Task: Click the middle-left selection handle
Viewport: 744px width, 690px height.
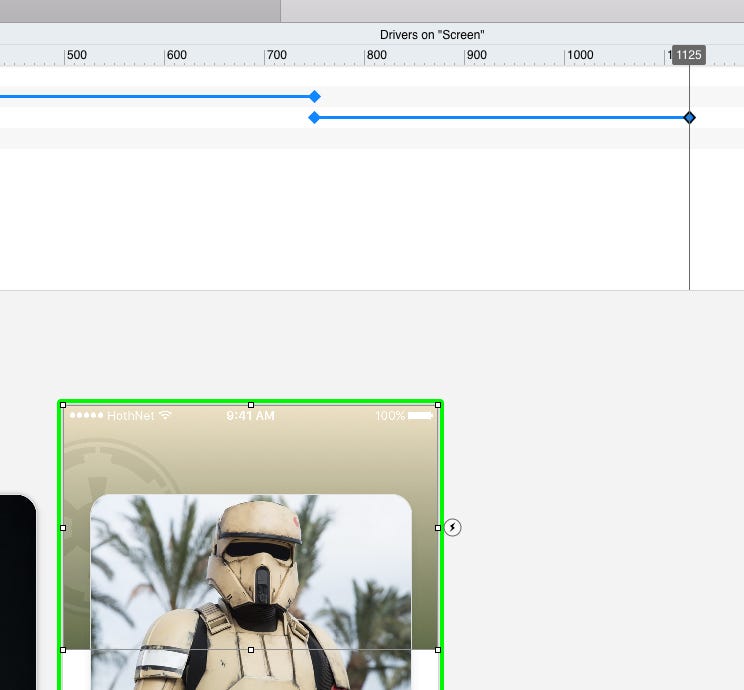Action: [x=63, y=528]
